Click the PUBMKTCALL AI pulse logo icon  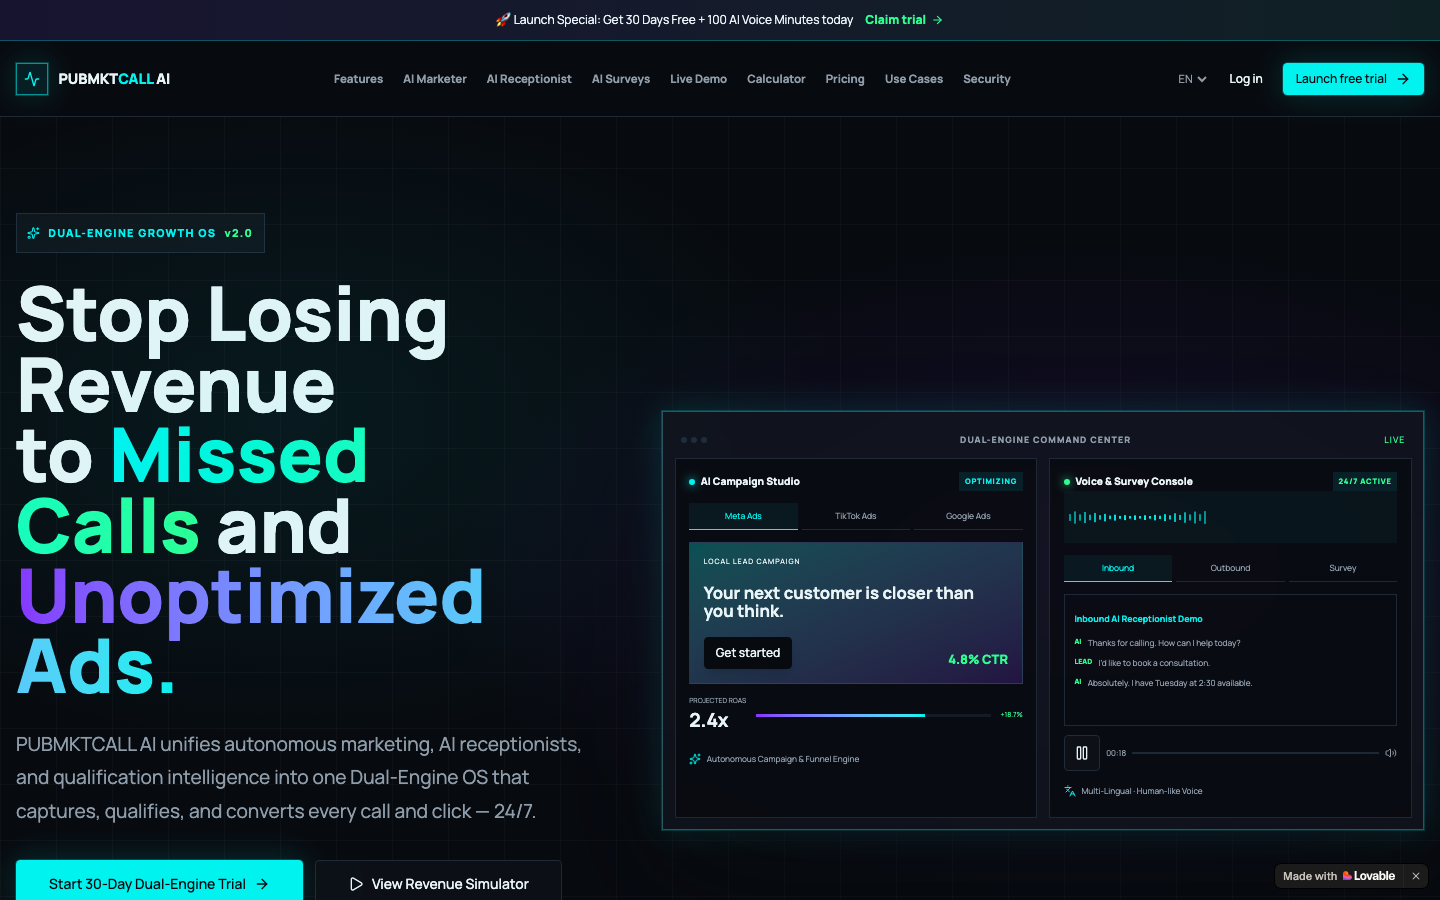click(32, 79)
